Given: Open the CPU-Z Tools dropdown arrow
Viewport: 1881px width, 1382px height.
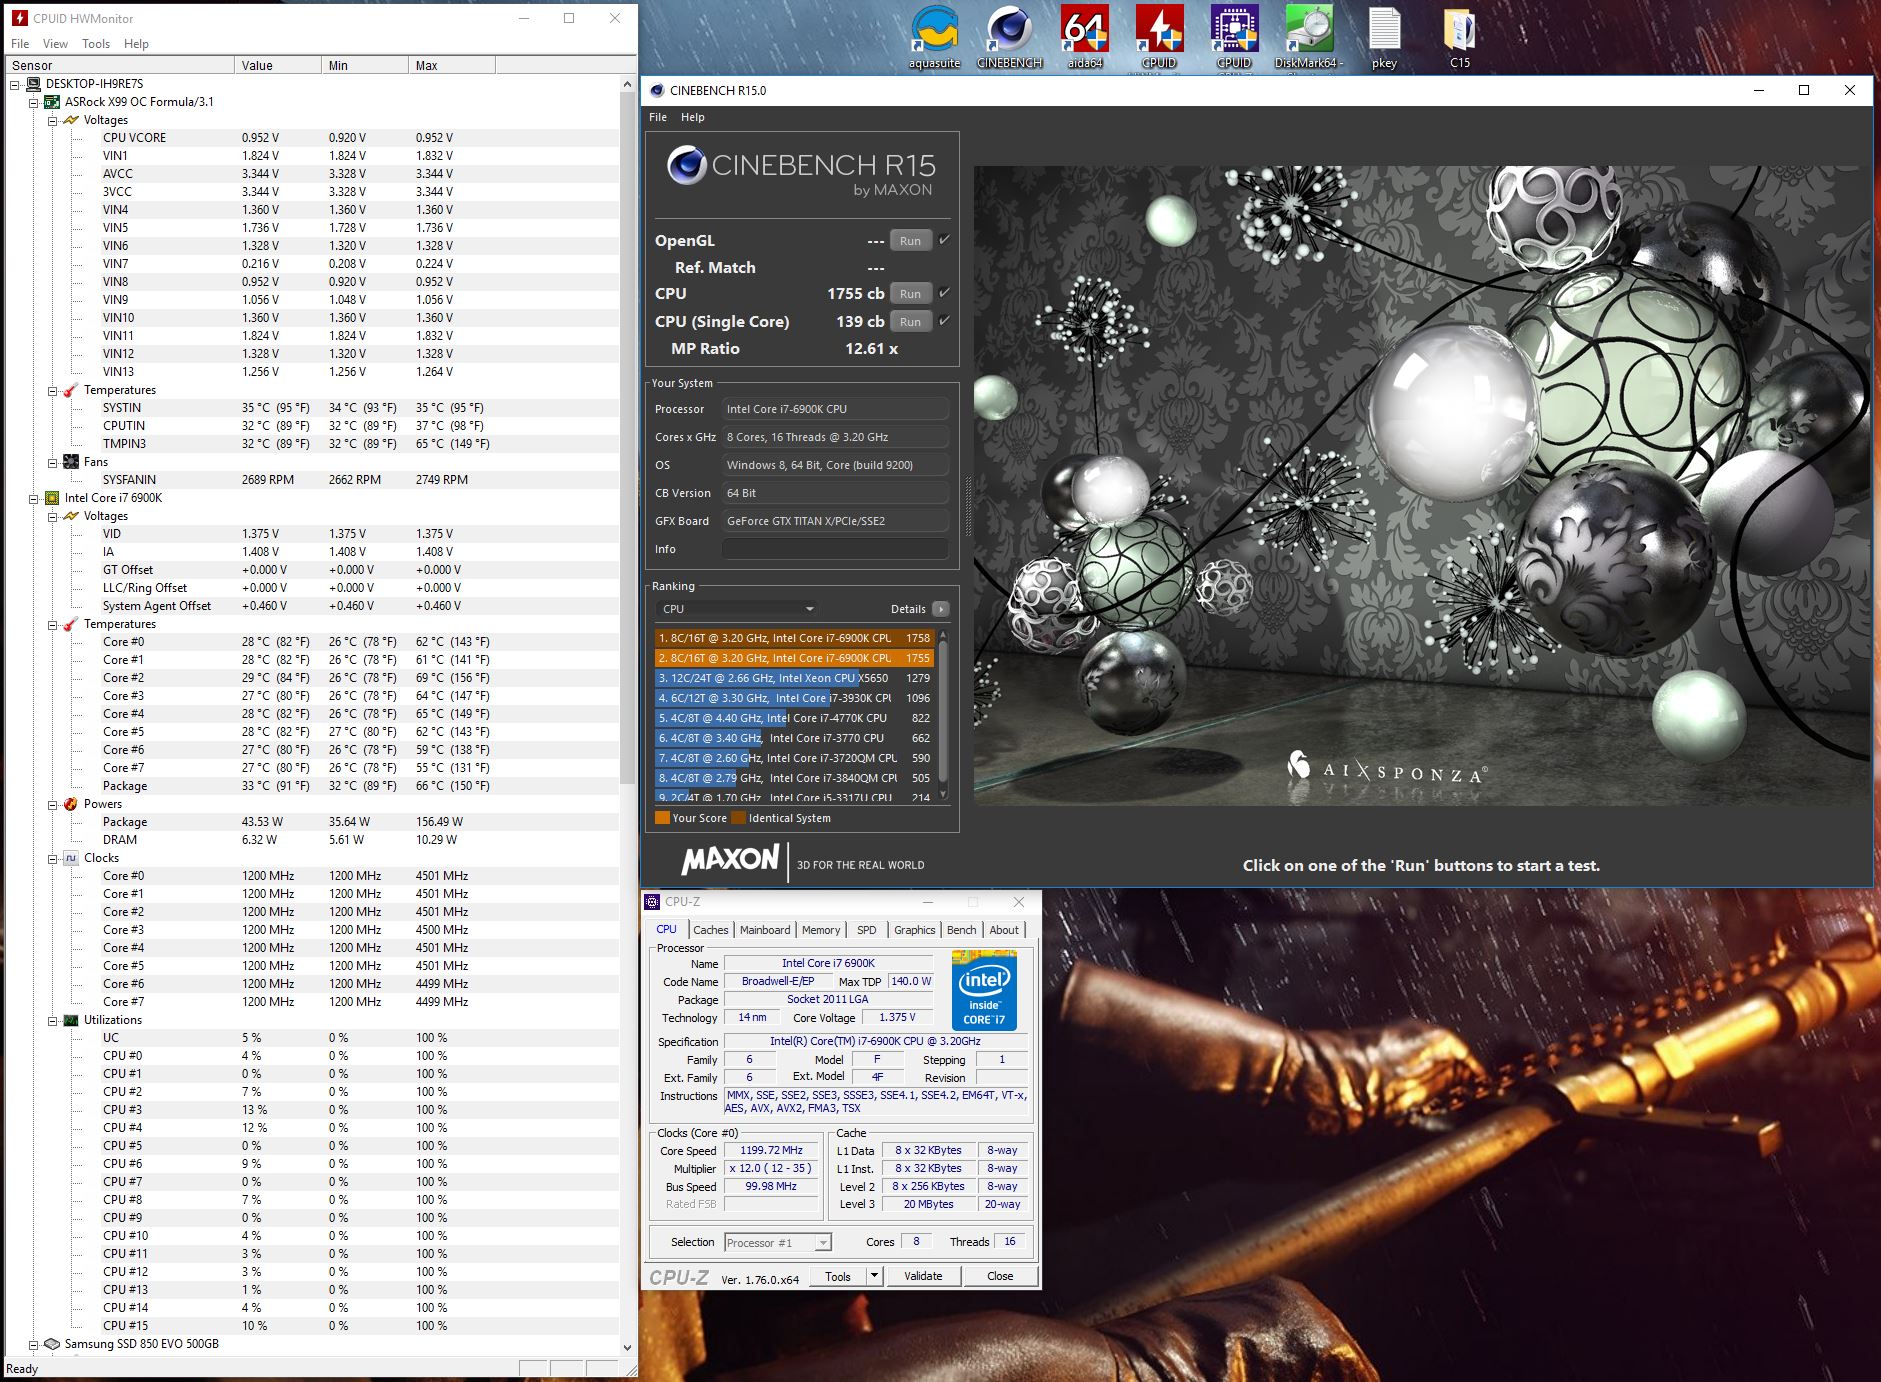Looking at the screenshot, I should [x=875, y=1276].
